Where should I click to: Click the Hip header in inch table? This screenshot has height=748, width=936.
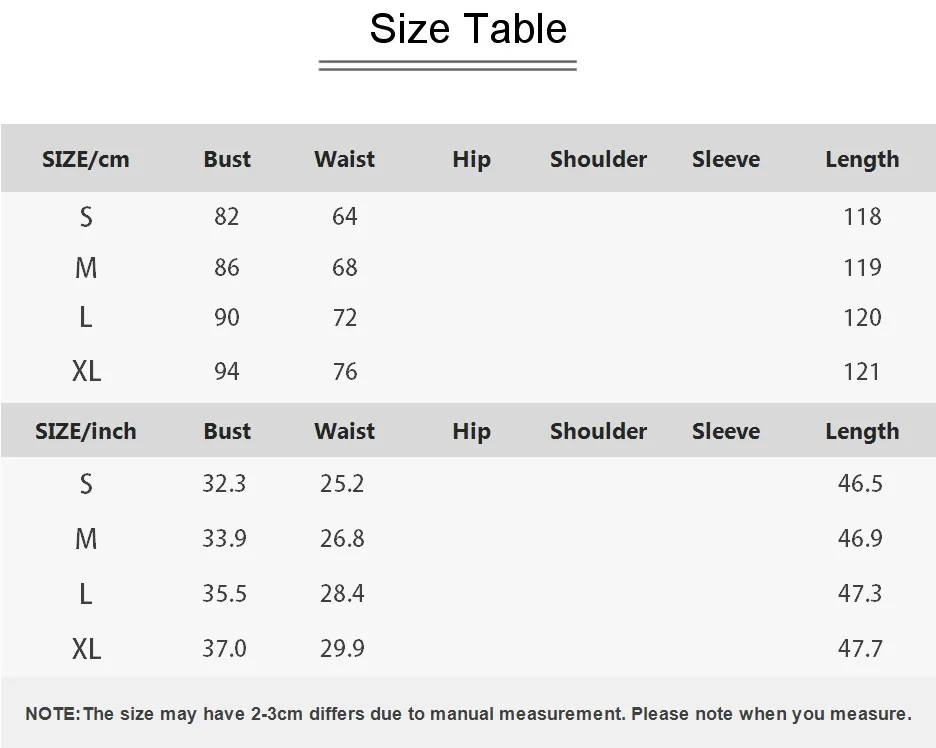click(x=472, y=431)
